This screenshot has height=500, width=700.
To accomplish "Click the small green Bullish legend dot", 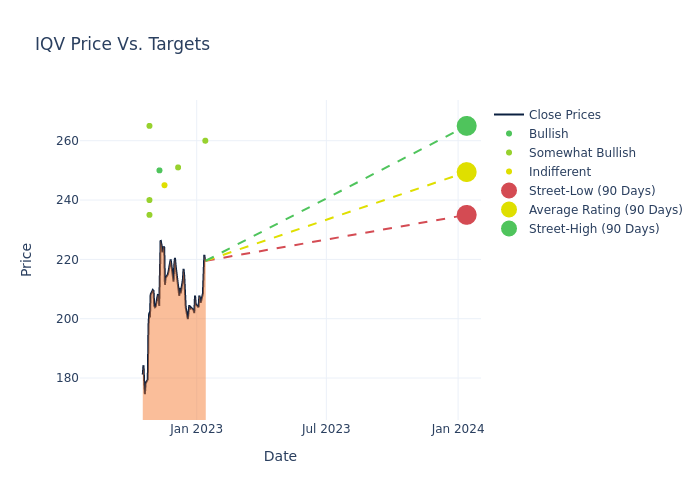I will 509,134.
